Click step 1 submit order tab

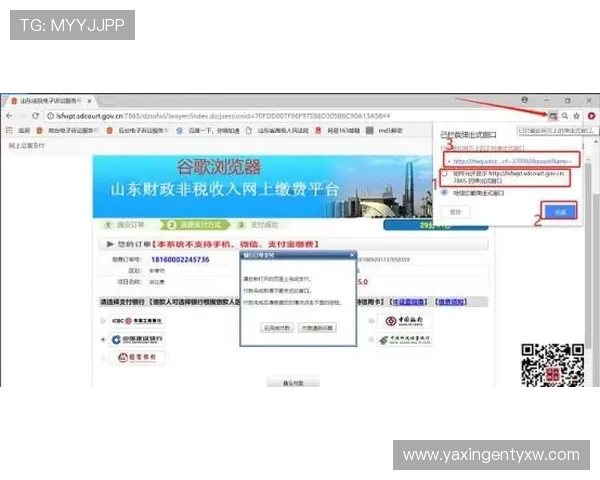tap(124, 225)
